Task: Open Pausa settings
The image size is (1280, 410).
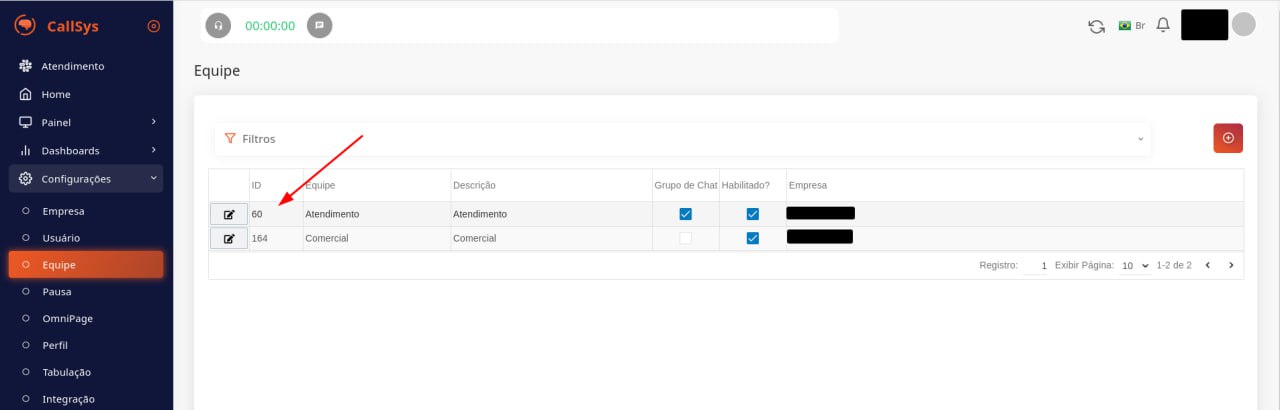Action: 56,292
